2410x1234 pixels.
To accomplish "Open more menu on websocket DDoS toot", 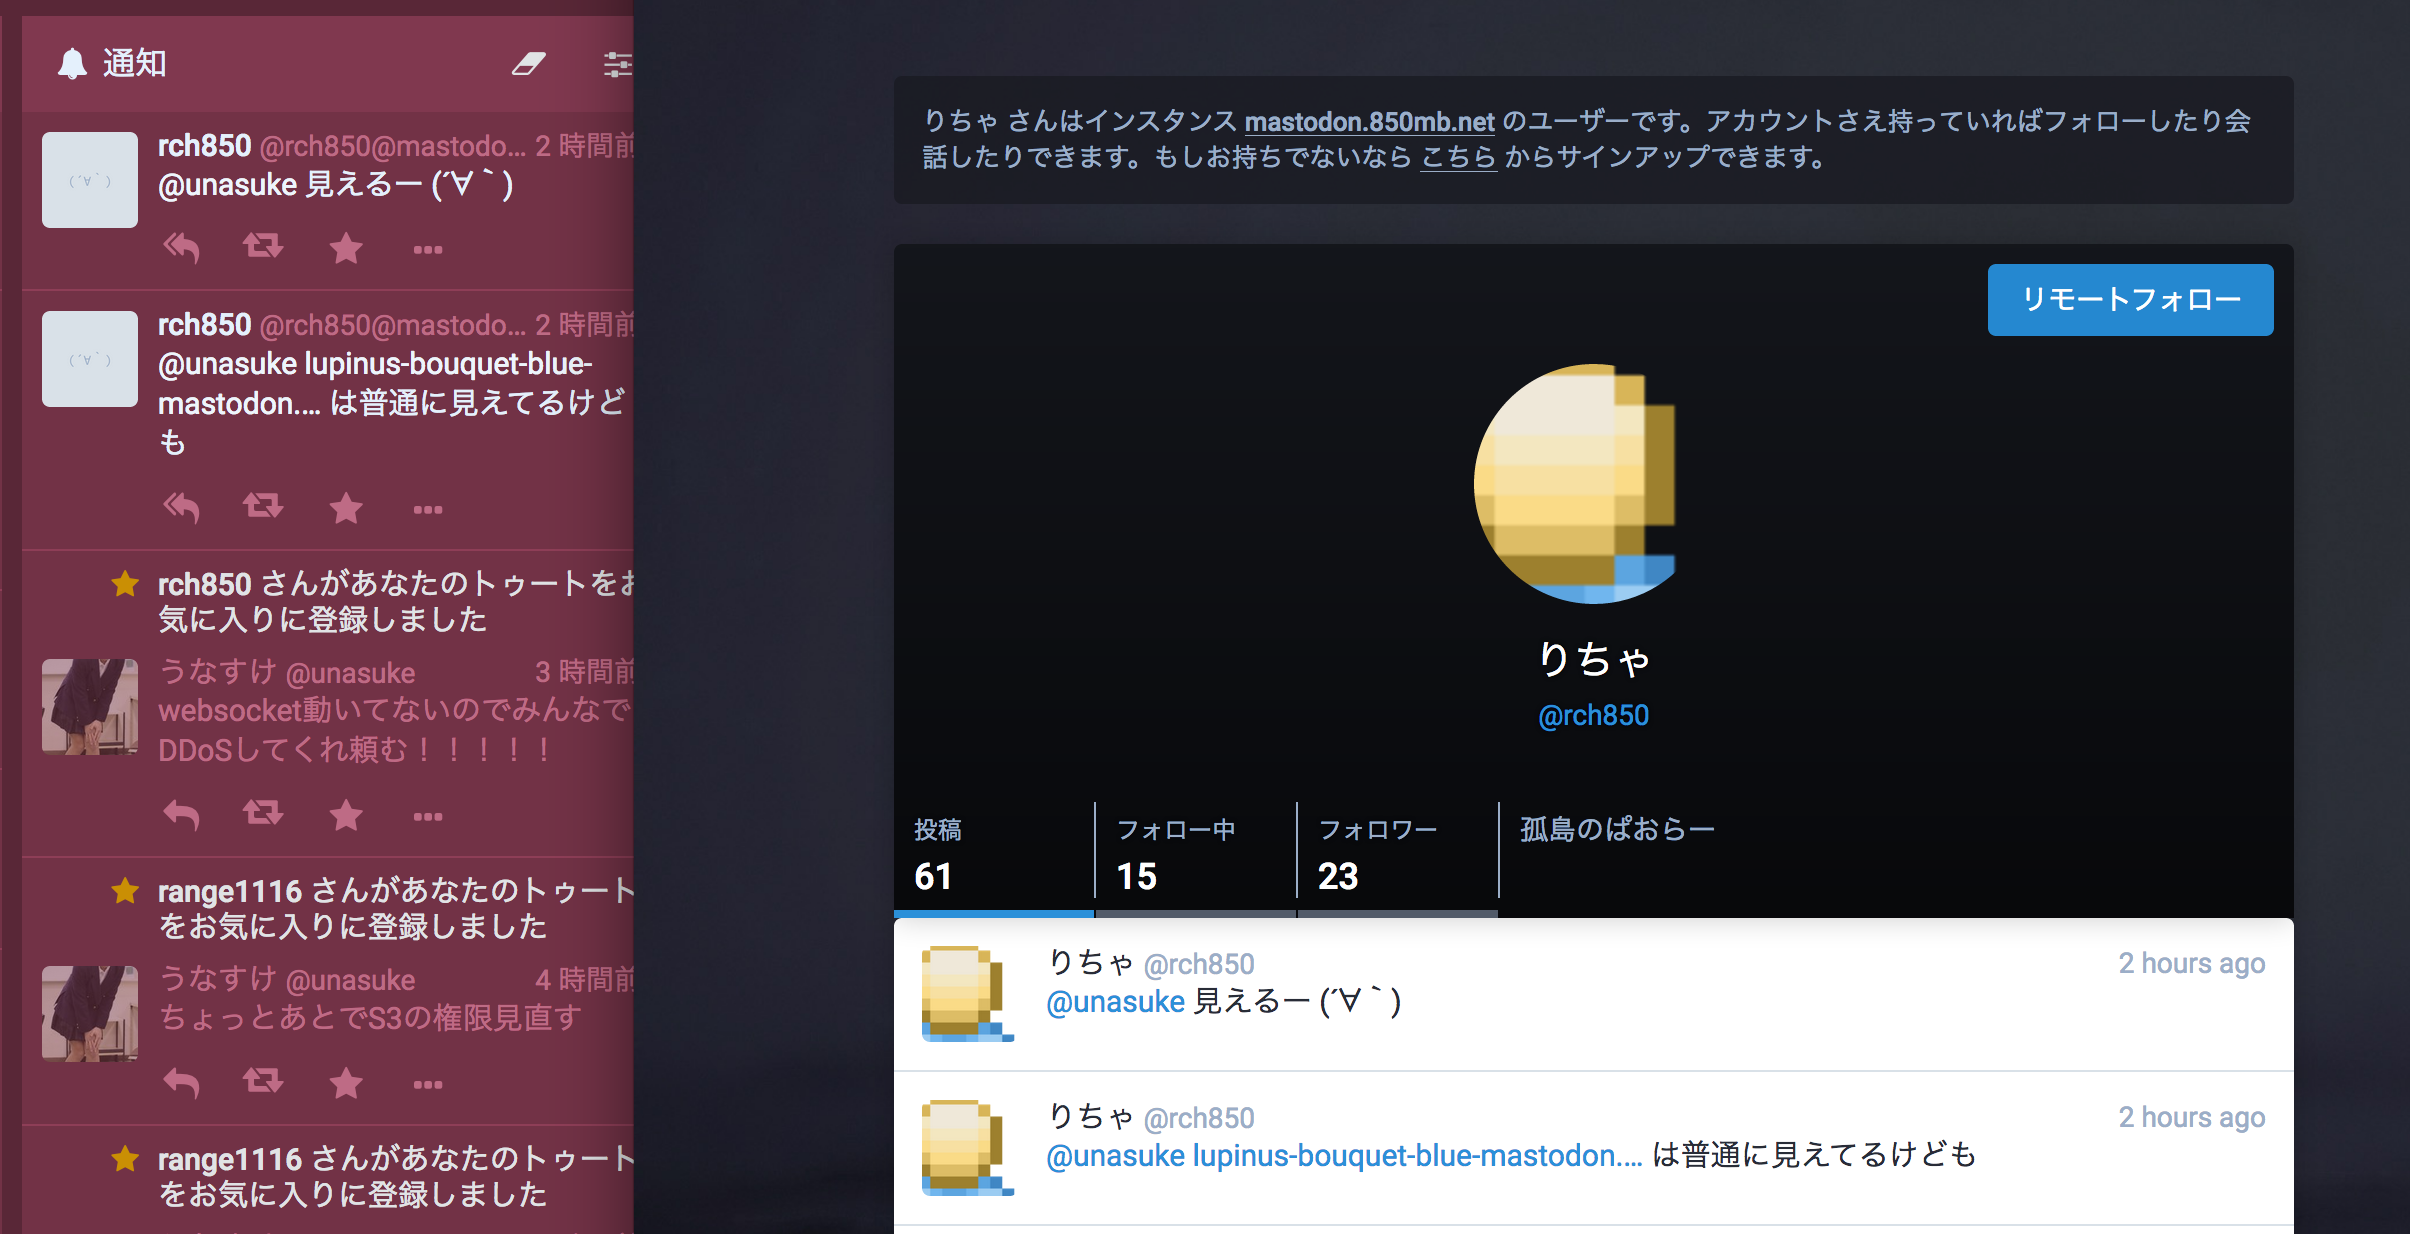I will pyautogui.click(x=428, y=816).
